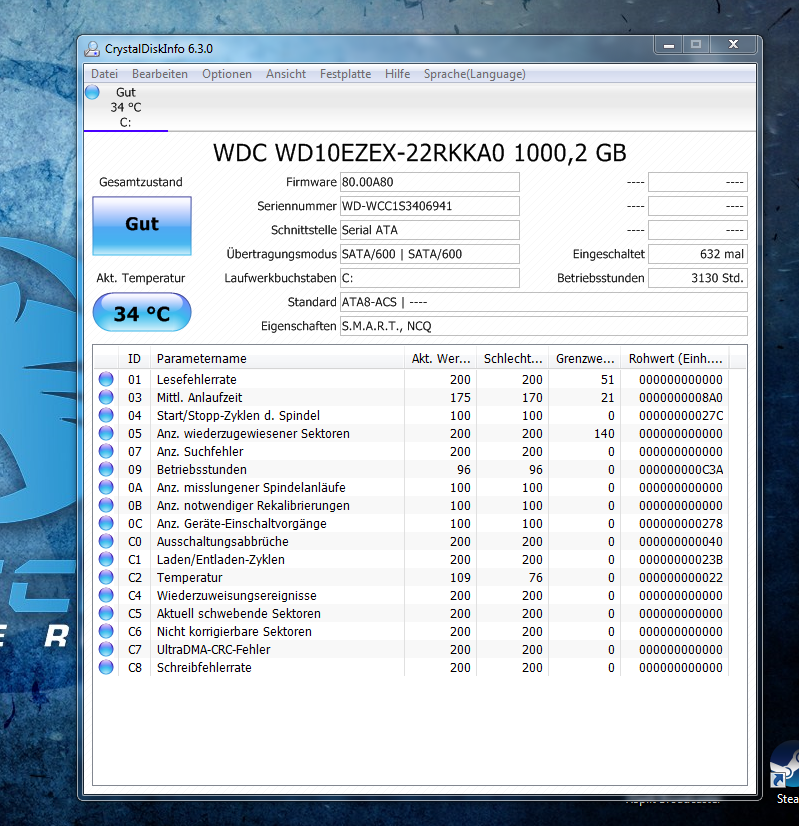
Task: Click status icon for Geräte-Einschaltvorgänge row
Action: pyautogui.click(x=106, y=523)
